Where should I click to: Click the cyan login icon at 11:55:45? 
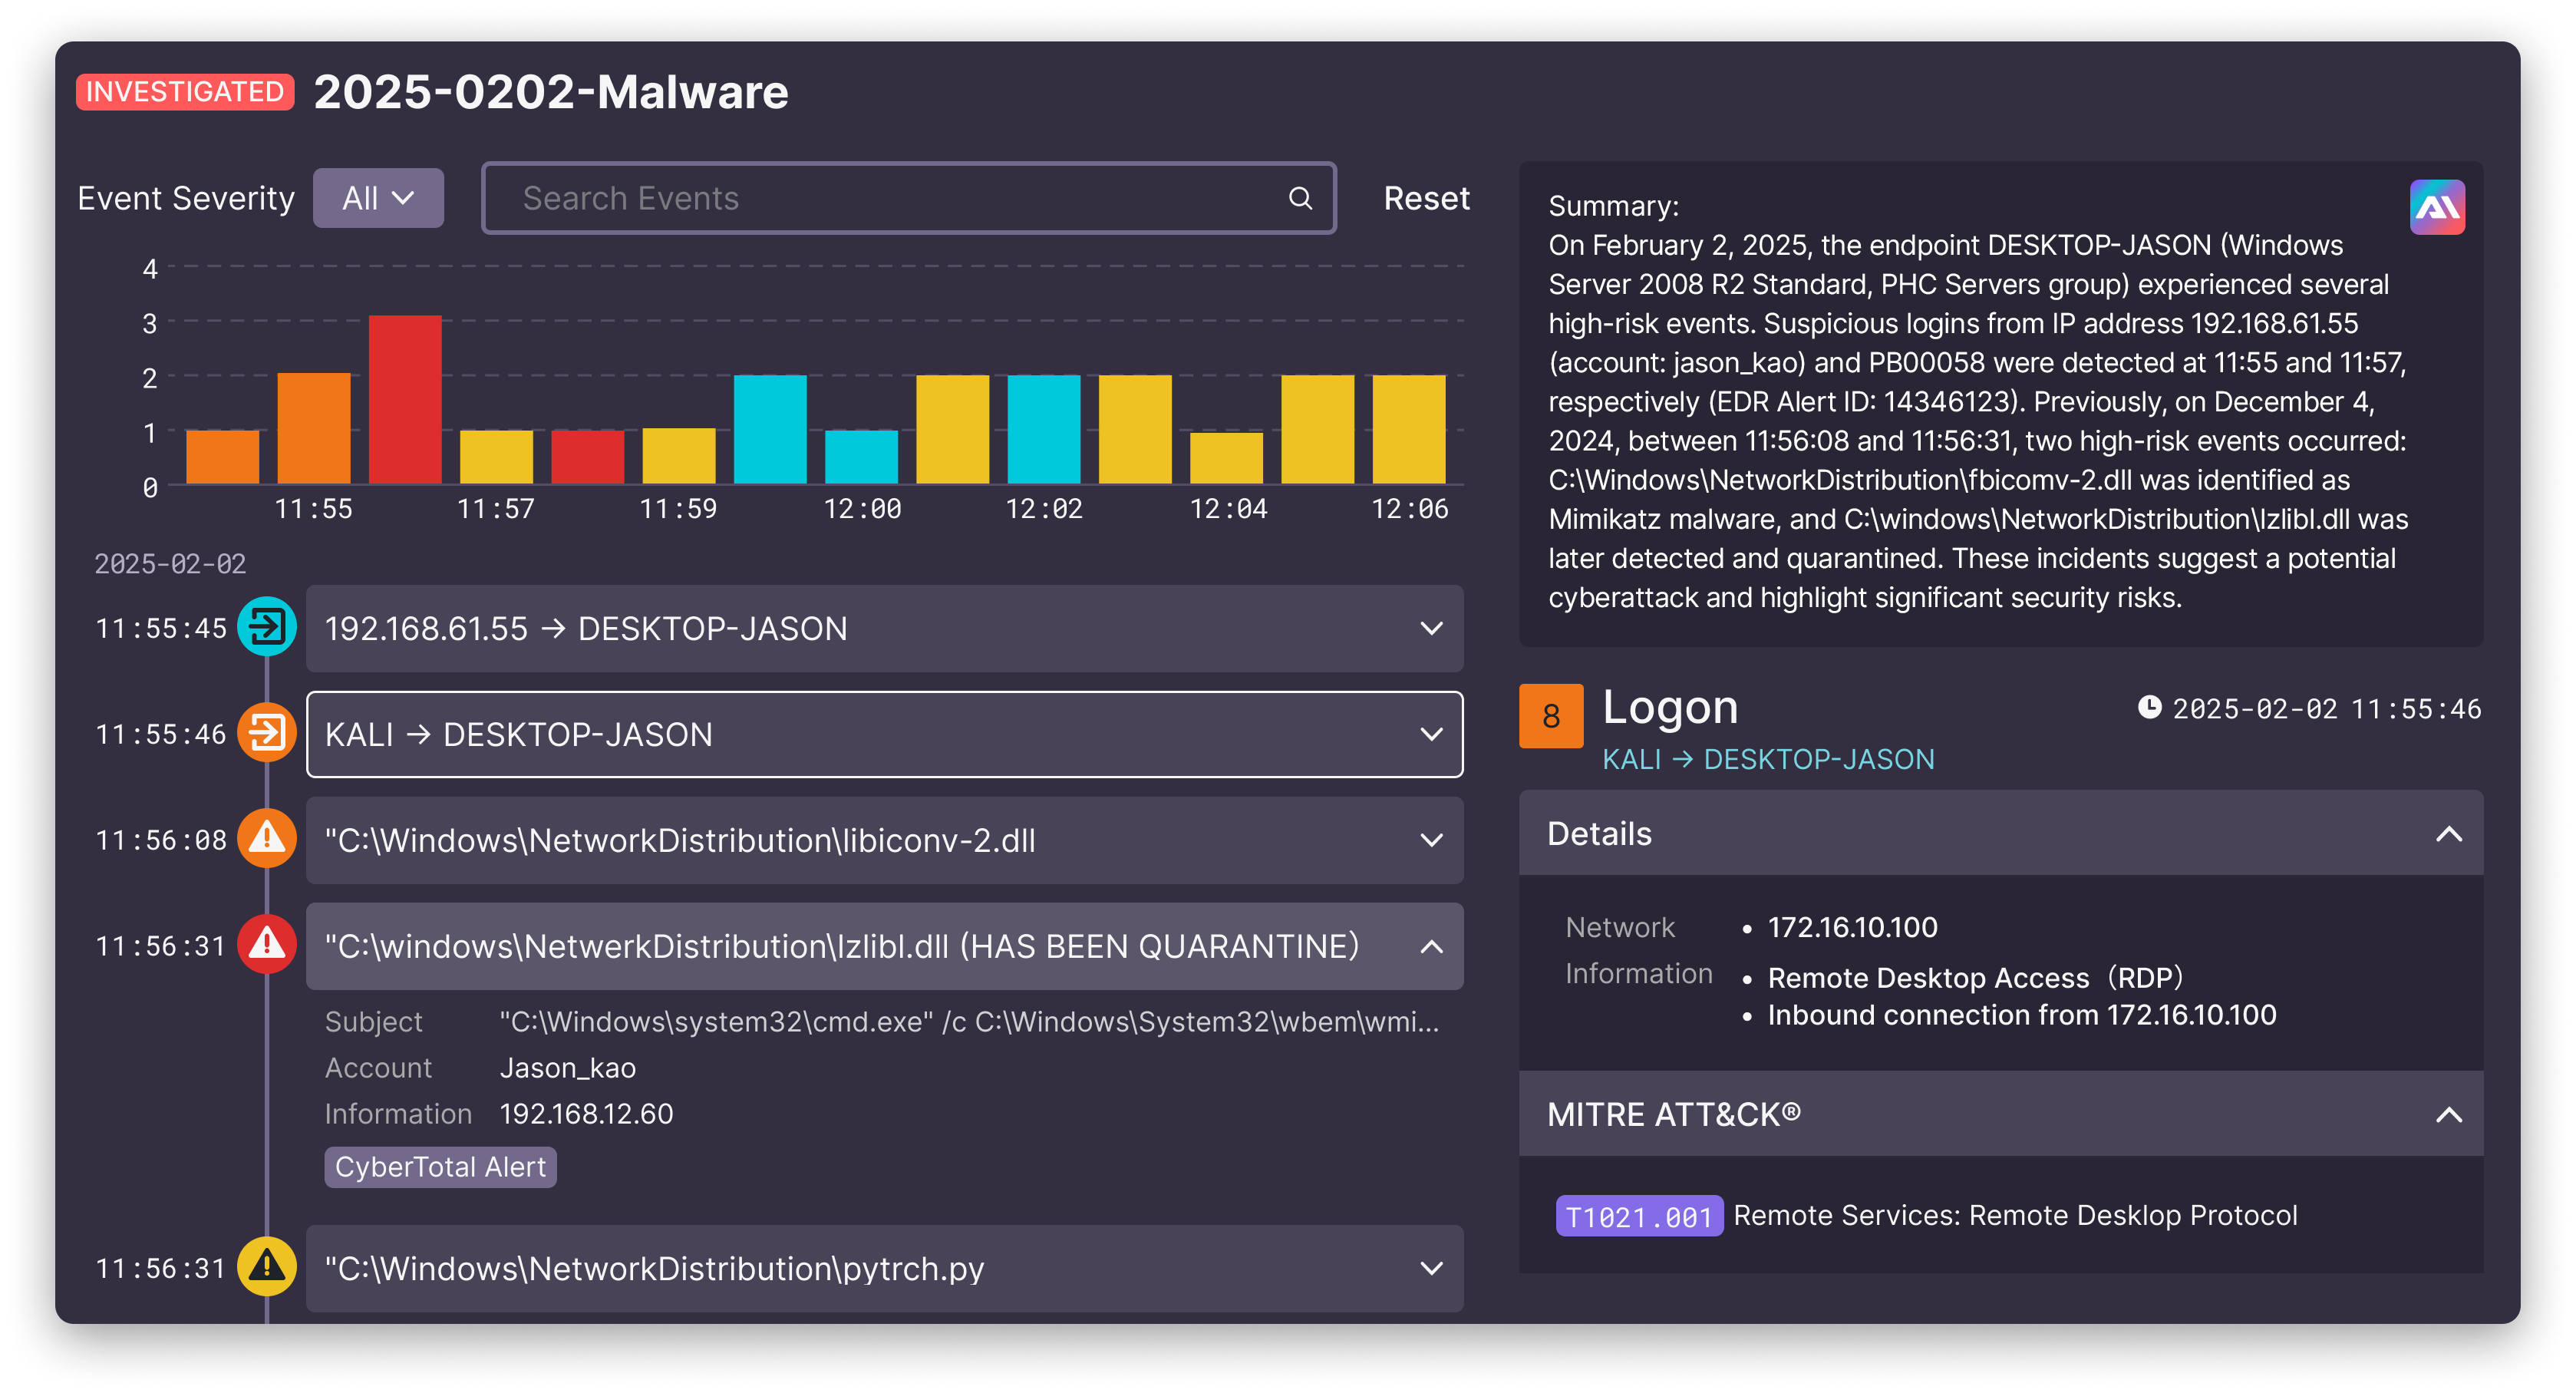coord(266,627)
